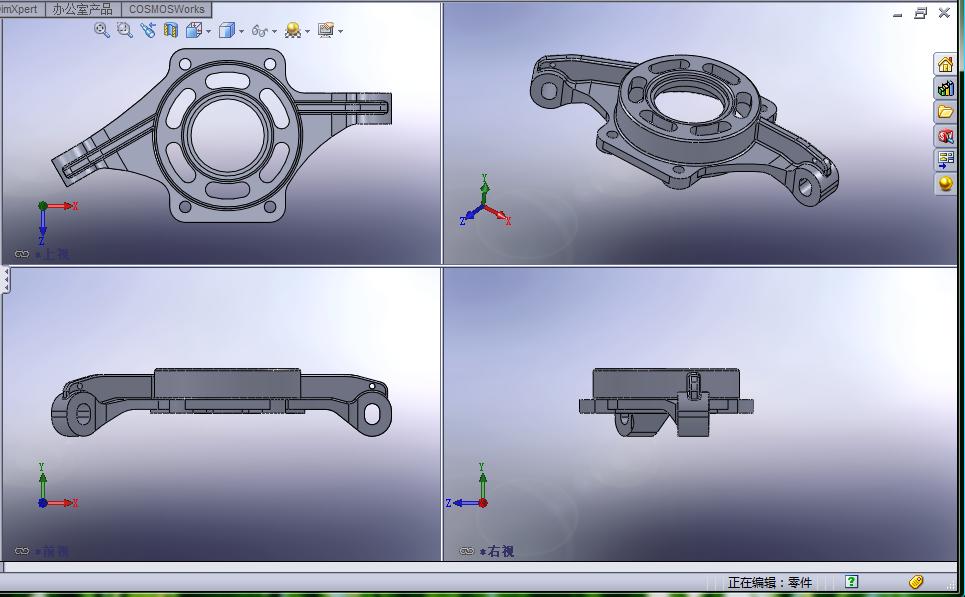Switch to the DimXpert tab

point(20,9)
